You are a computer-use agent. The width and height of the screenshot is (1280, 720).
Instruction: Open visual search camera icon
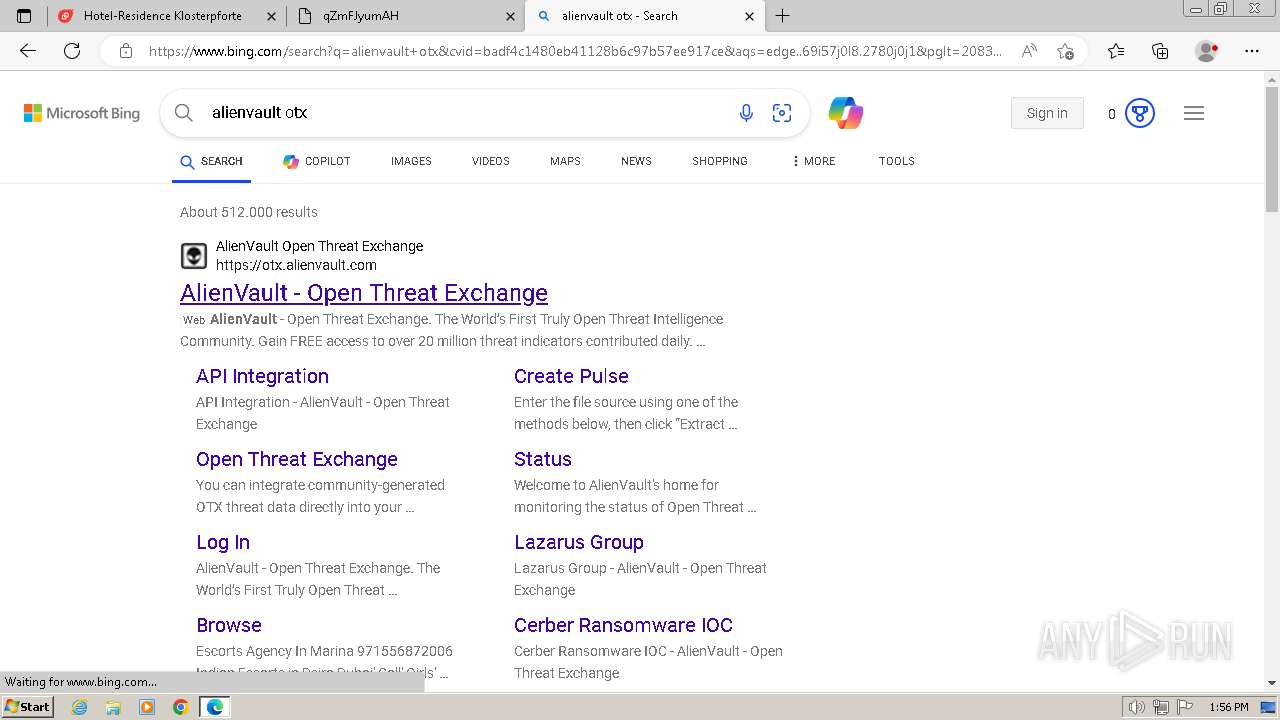pos(782,113)
